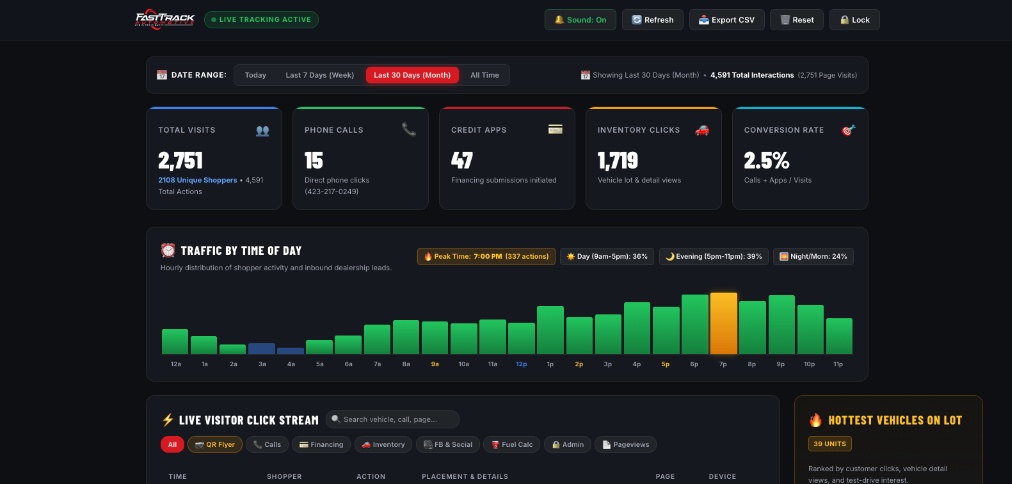The height and width of the screenshot is (484, 1012).
Task: Filter by QR Flyer
Action: click(215, 445)
